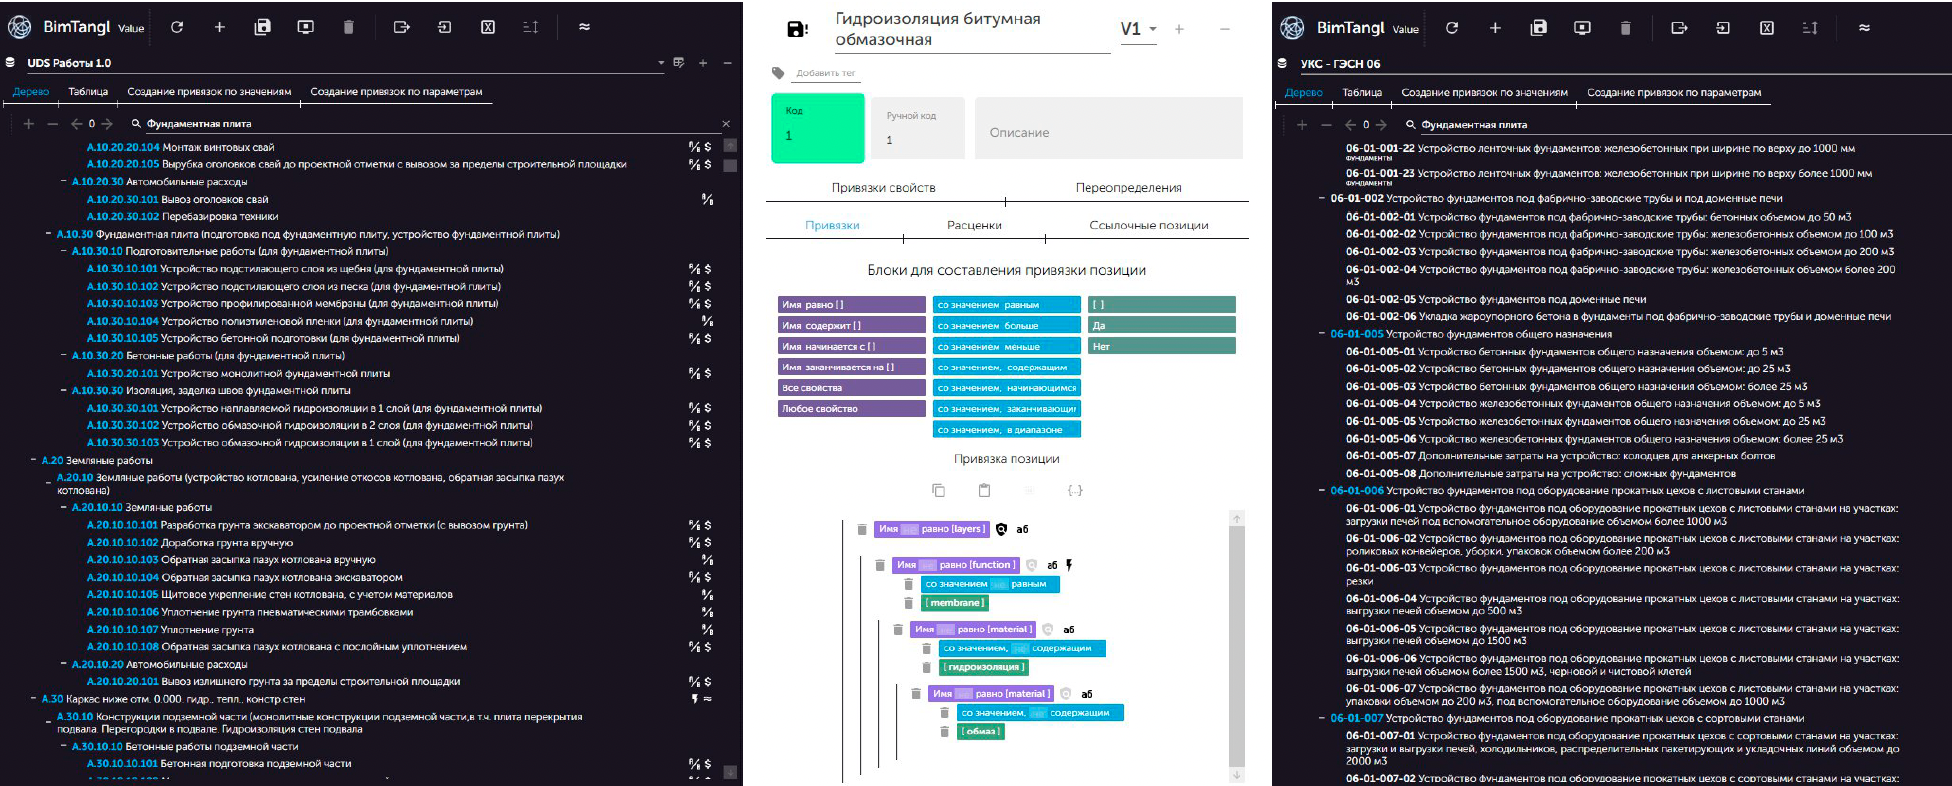Open UDS Работы 1.0 classifier dropdown
This screenshot has width=1952, height=786.
tap(661, 63)
